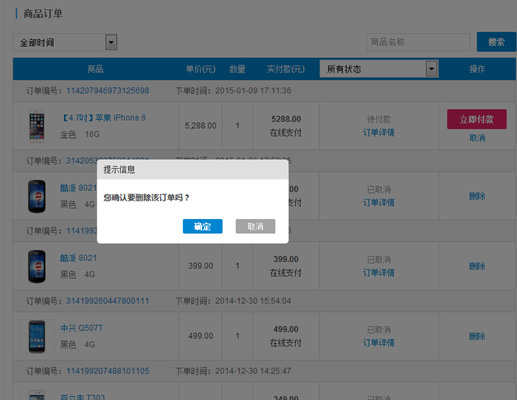Click the 5,288.00 unit price cell
517x400 pixels.
[200, 126]
